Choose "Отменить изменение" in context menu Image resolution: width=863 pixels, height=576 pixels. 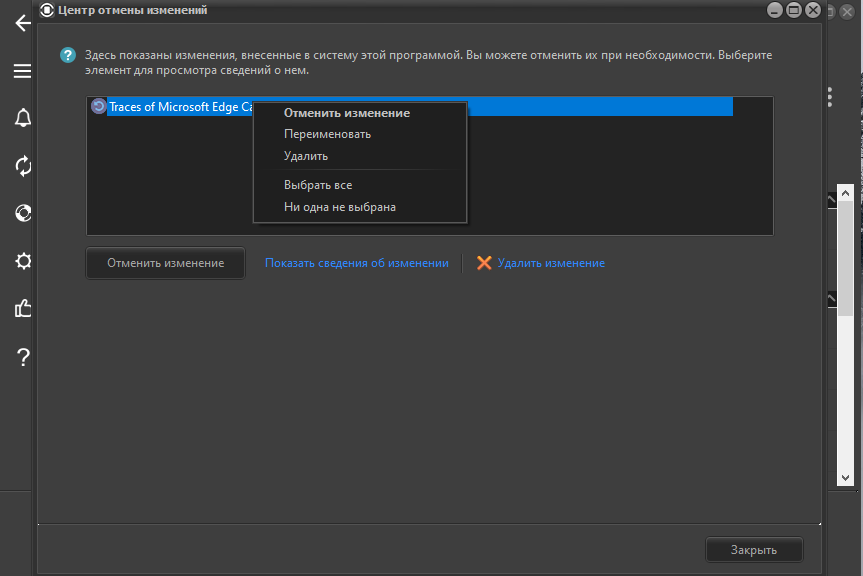coord(346,113)
